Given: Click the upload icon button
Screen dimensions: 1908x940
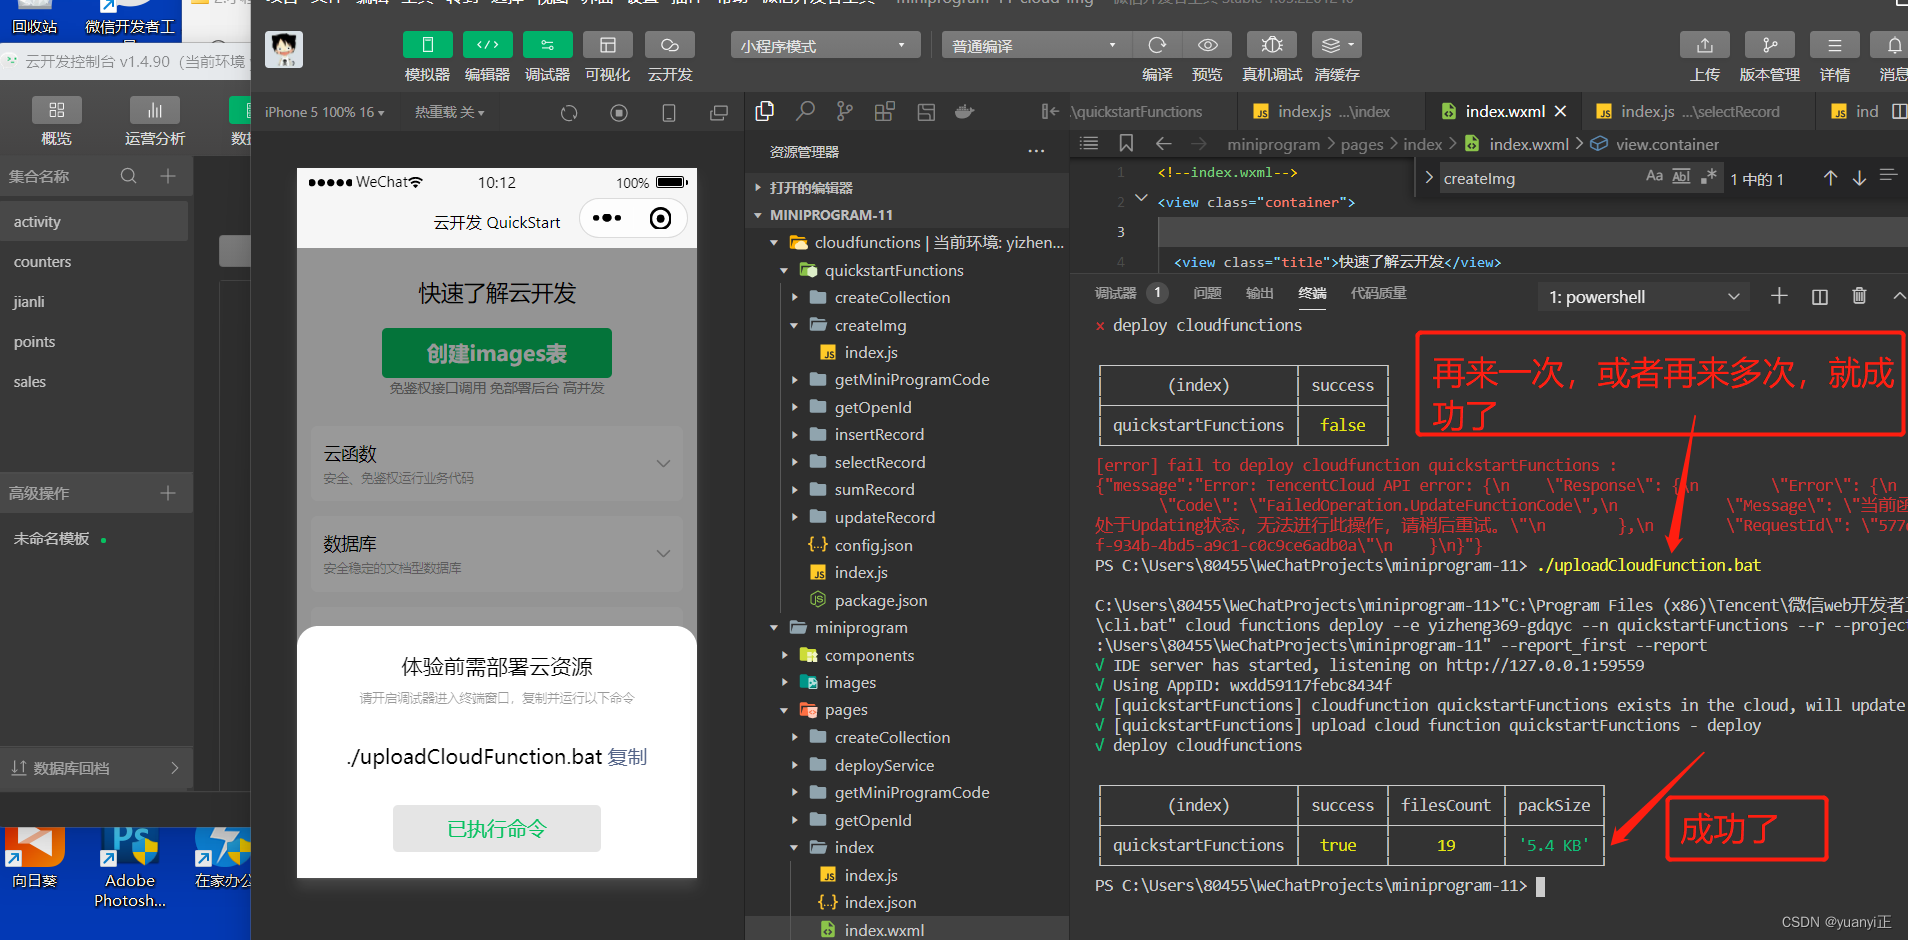Looking at the screenshot, I should click(x=1705, y=45).
